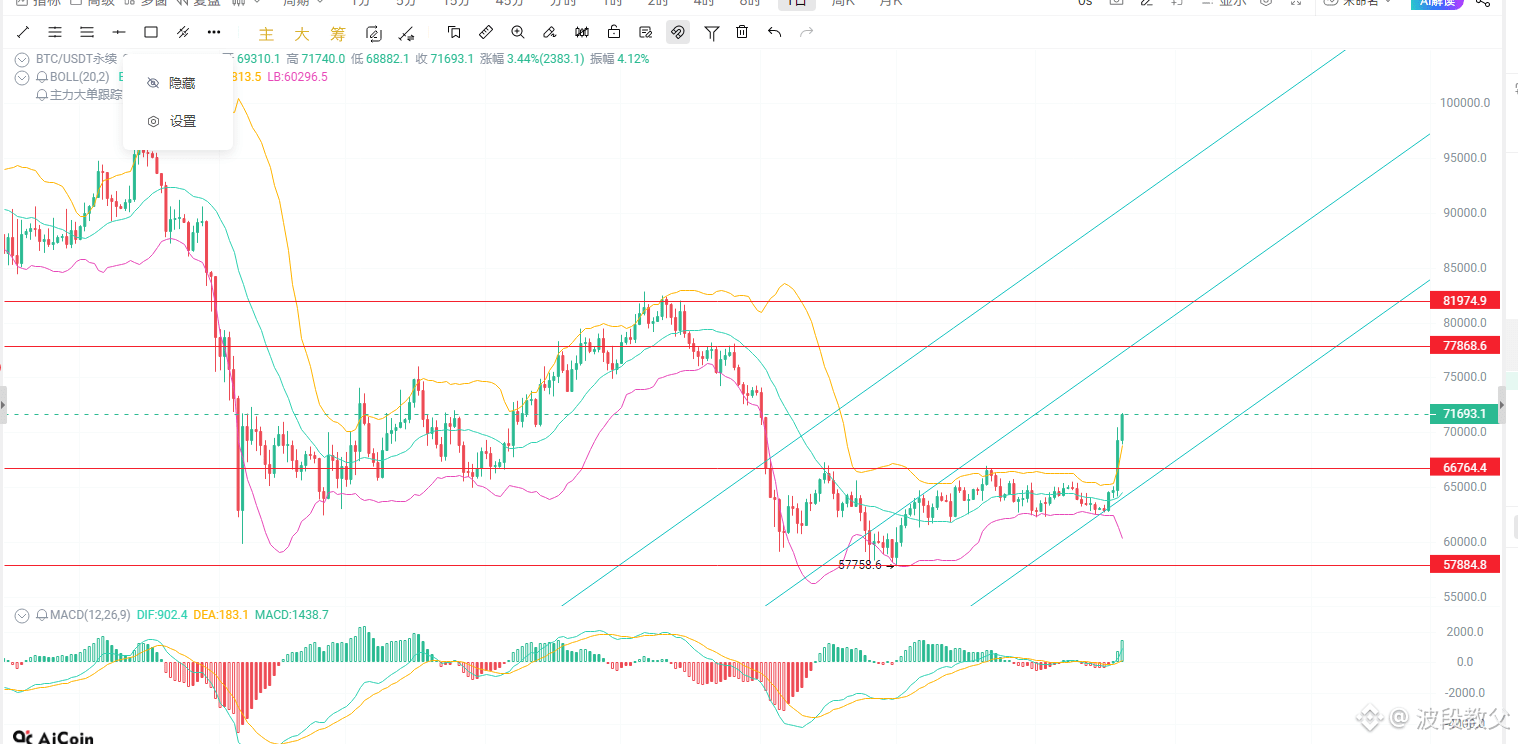1518x744 pixels.
Task: Select the trend line drawing tool
Action: point(23,32)
